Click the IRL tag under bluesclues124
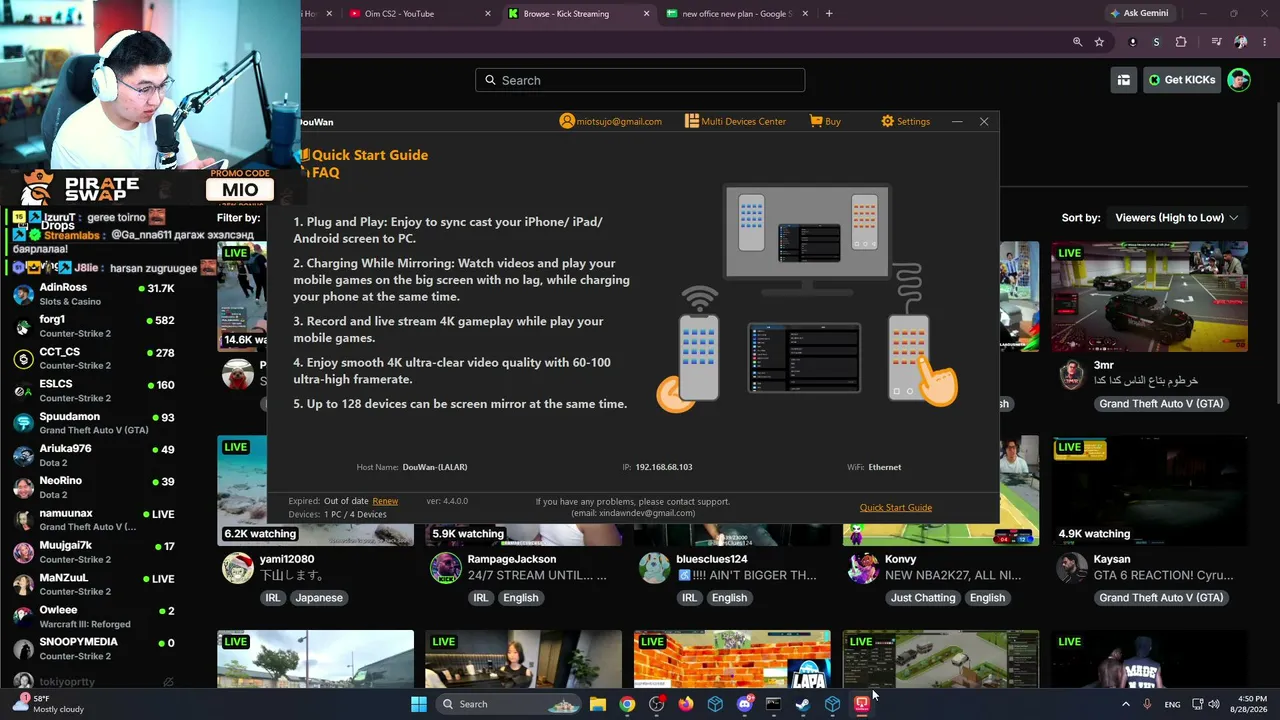Screen dimensions: 1280x720 (x=689, y=598)
